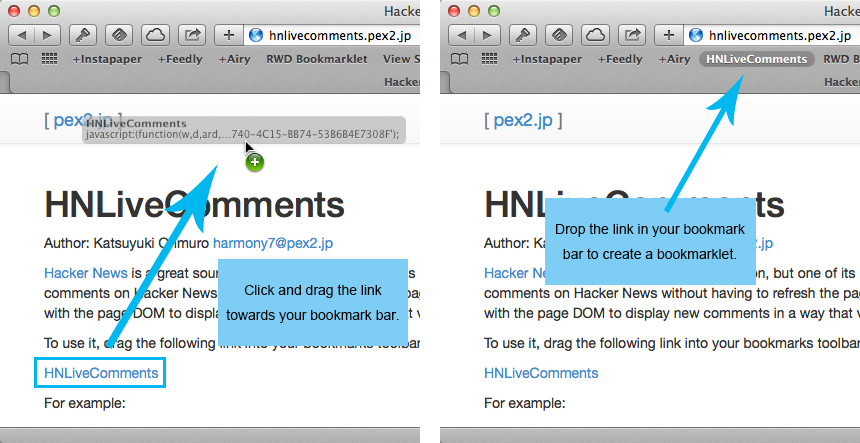Image resolution: width=860 pixels, height=443 pixels.
Task: Click the add bookmark plus button in left window
Action: pos(229,35)
